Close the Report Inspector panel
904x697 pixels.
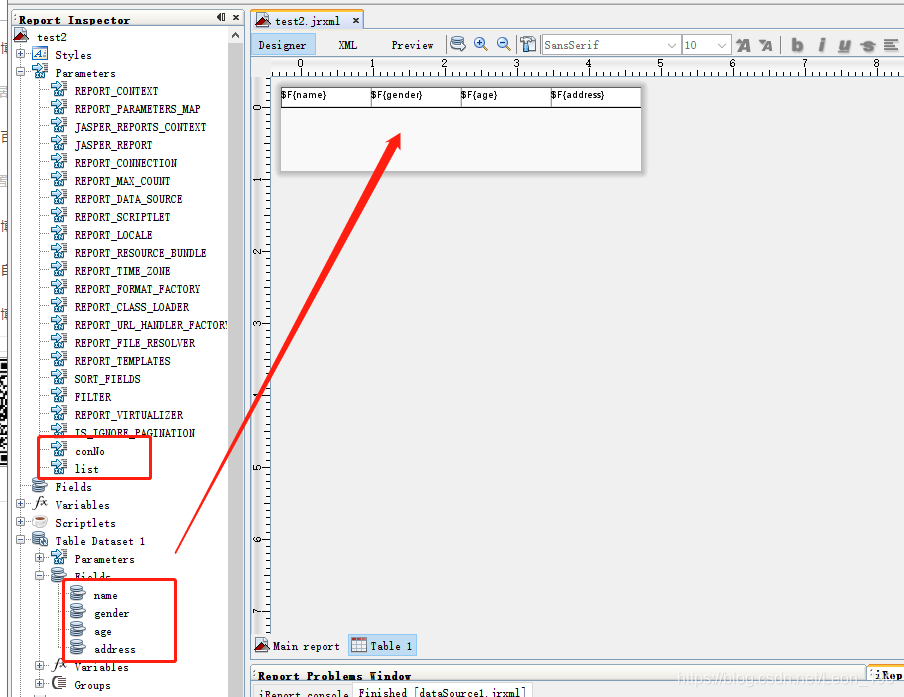click(x=236, y=17)
